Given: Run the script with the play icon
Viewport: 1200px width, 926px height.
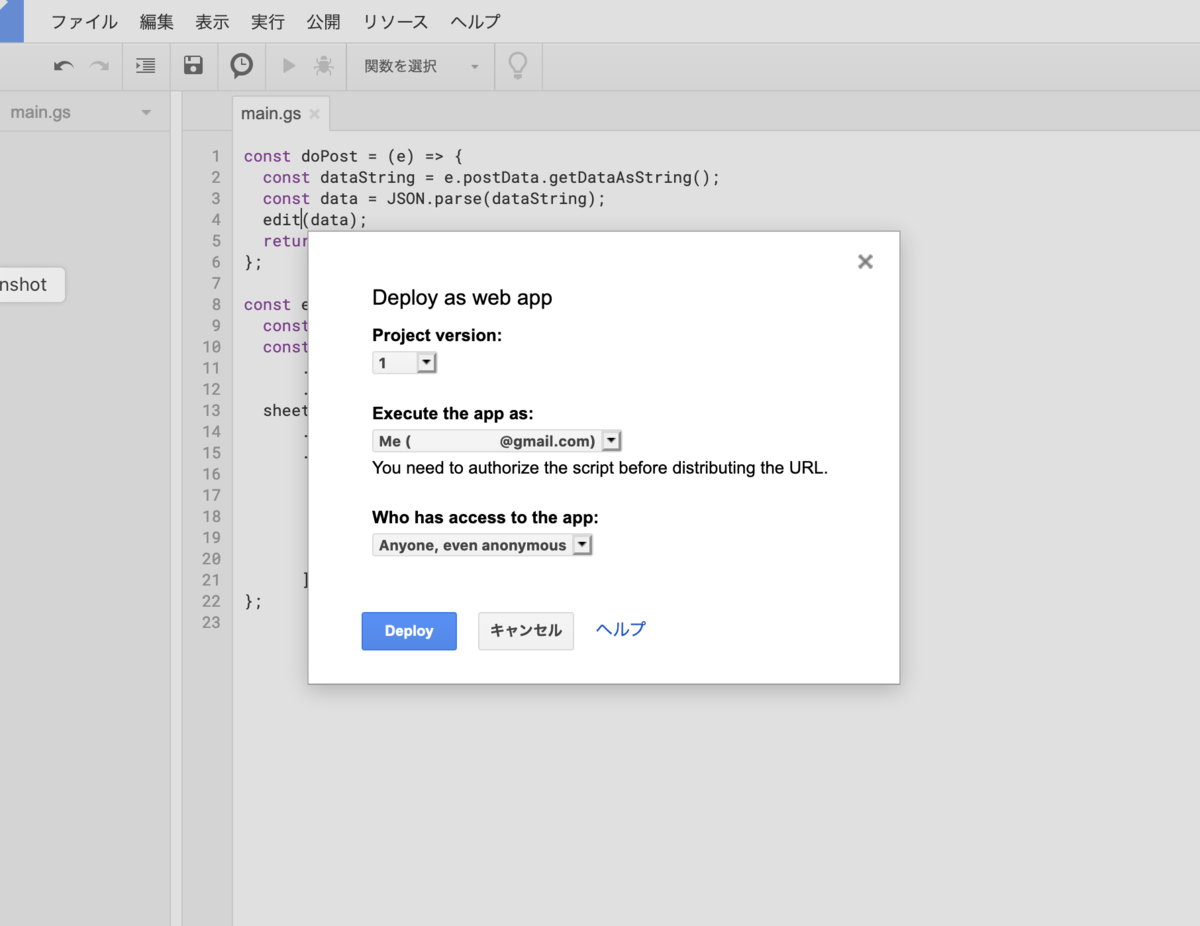Looking at the screenshot, I should click(288, 66).
